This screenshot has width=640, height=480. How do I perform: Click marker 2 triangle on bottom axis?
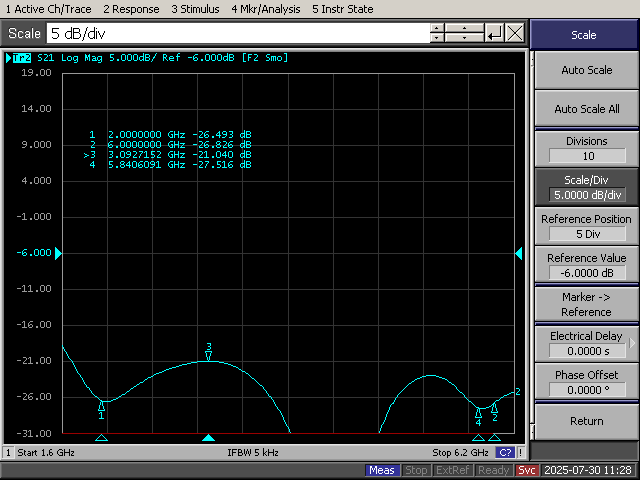494,438
